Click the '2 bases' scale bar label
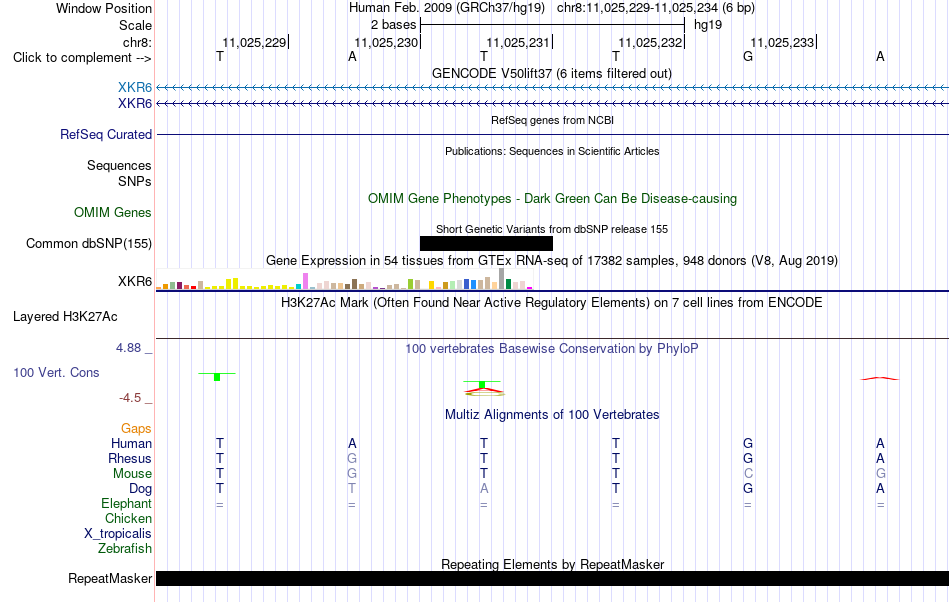Screen dimensions: 950x602 (x=394, y=25)
